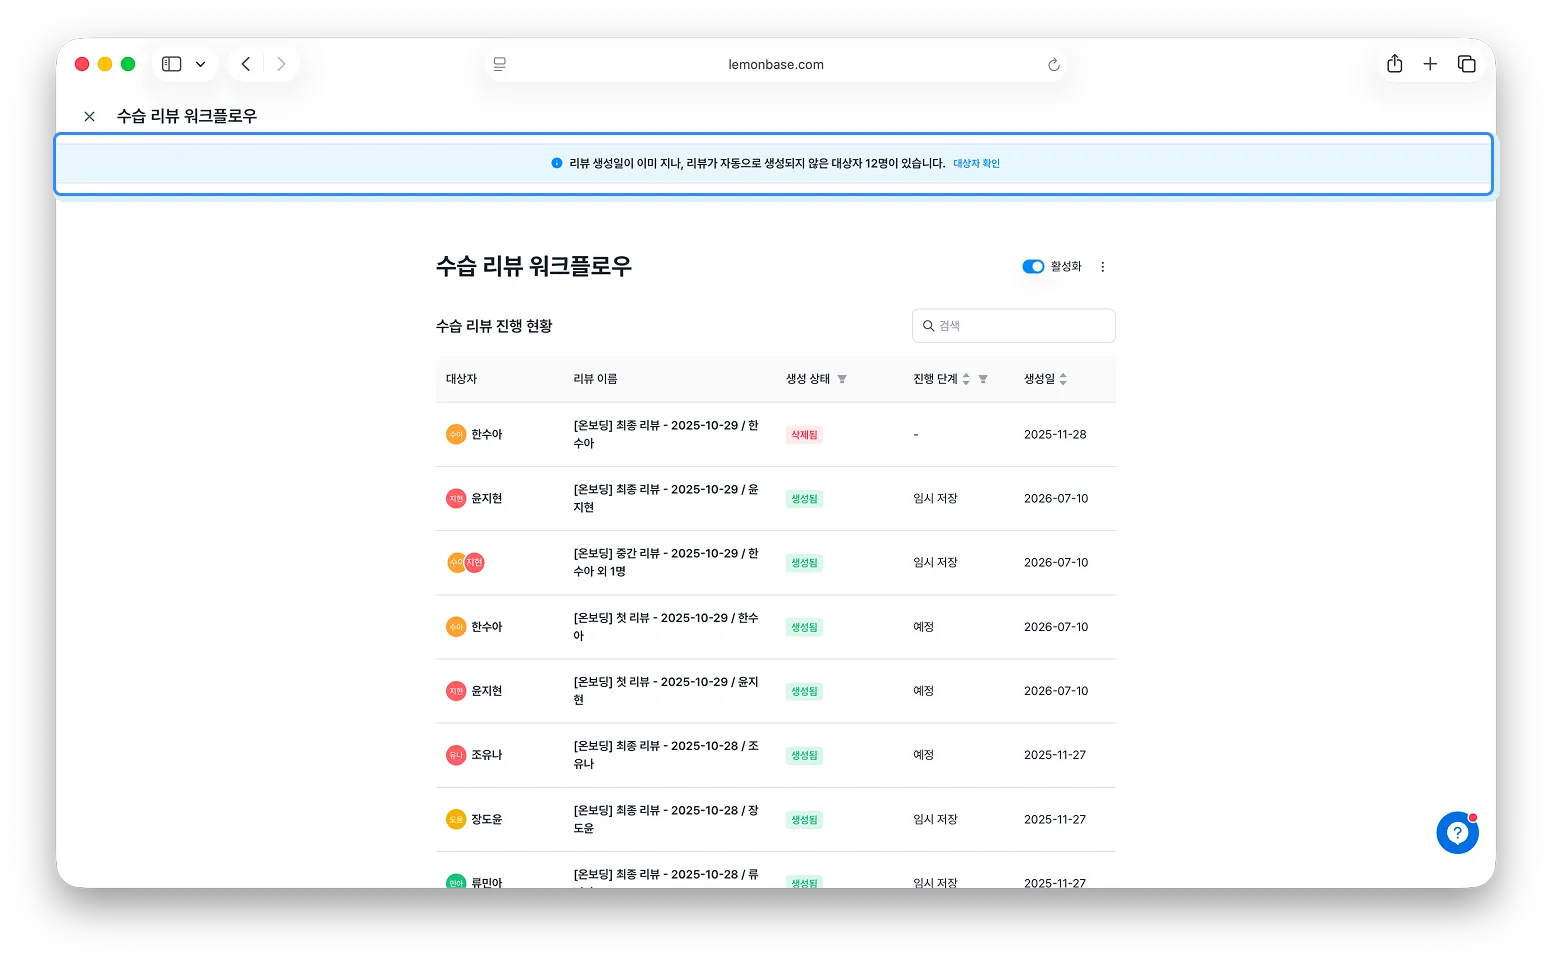Click the lemonbase.com address bar
Screen dimensions: 1552x962
tap(776, 65)
